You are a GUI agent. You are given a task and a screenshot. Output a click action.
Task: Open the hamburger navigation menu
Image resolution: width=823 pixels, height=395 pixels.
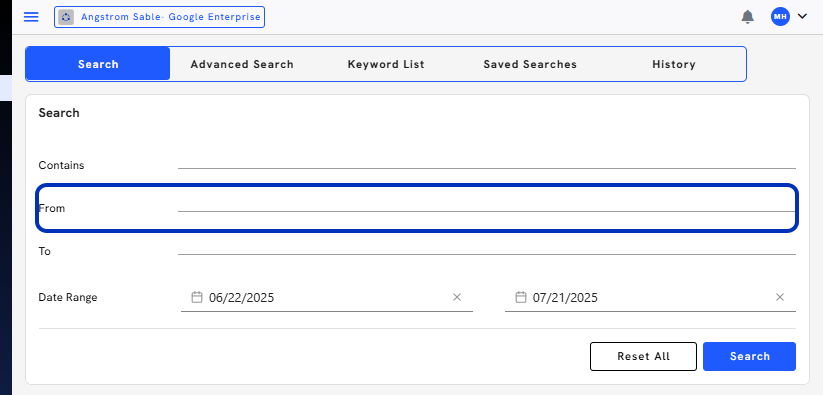[x=31, y=17]
